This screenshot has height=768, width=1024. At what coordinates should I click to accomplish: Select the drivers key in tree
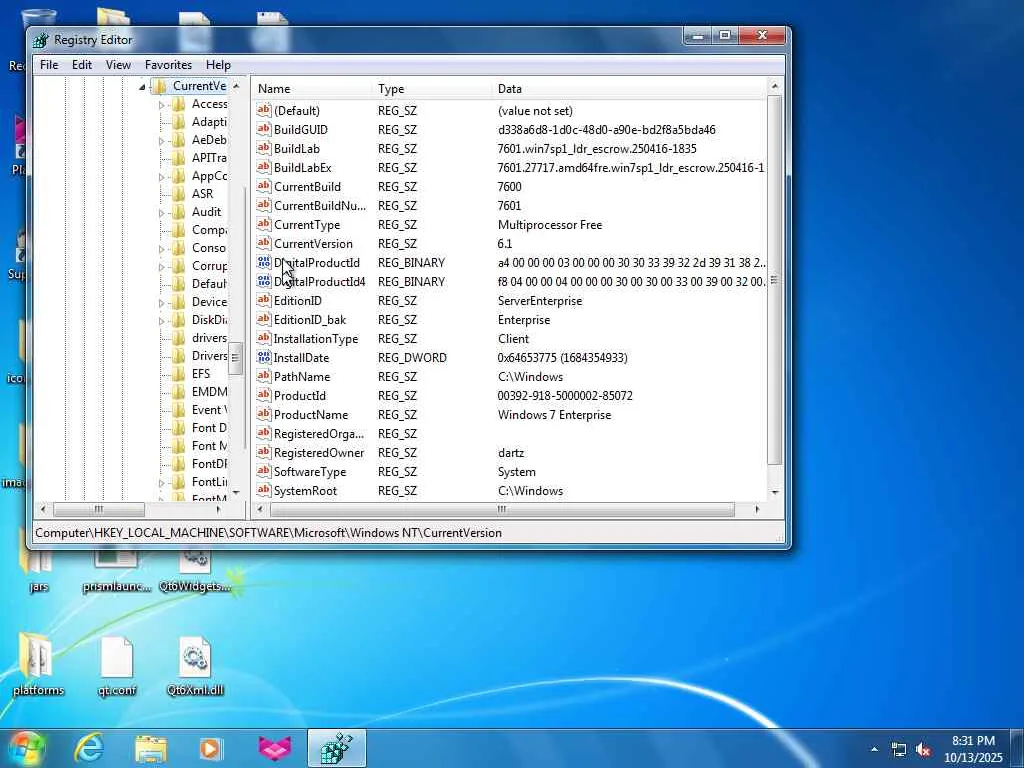[210, 338]
